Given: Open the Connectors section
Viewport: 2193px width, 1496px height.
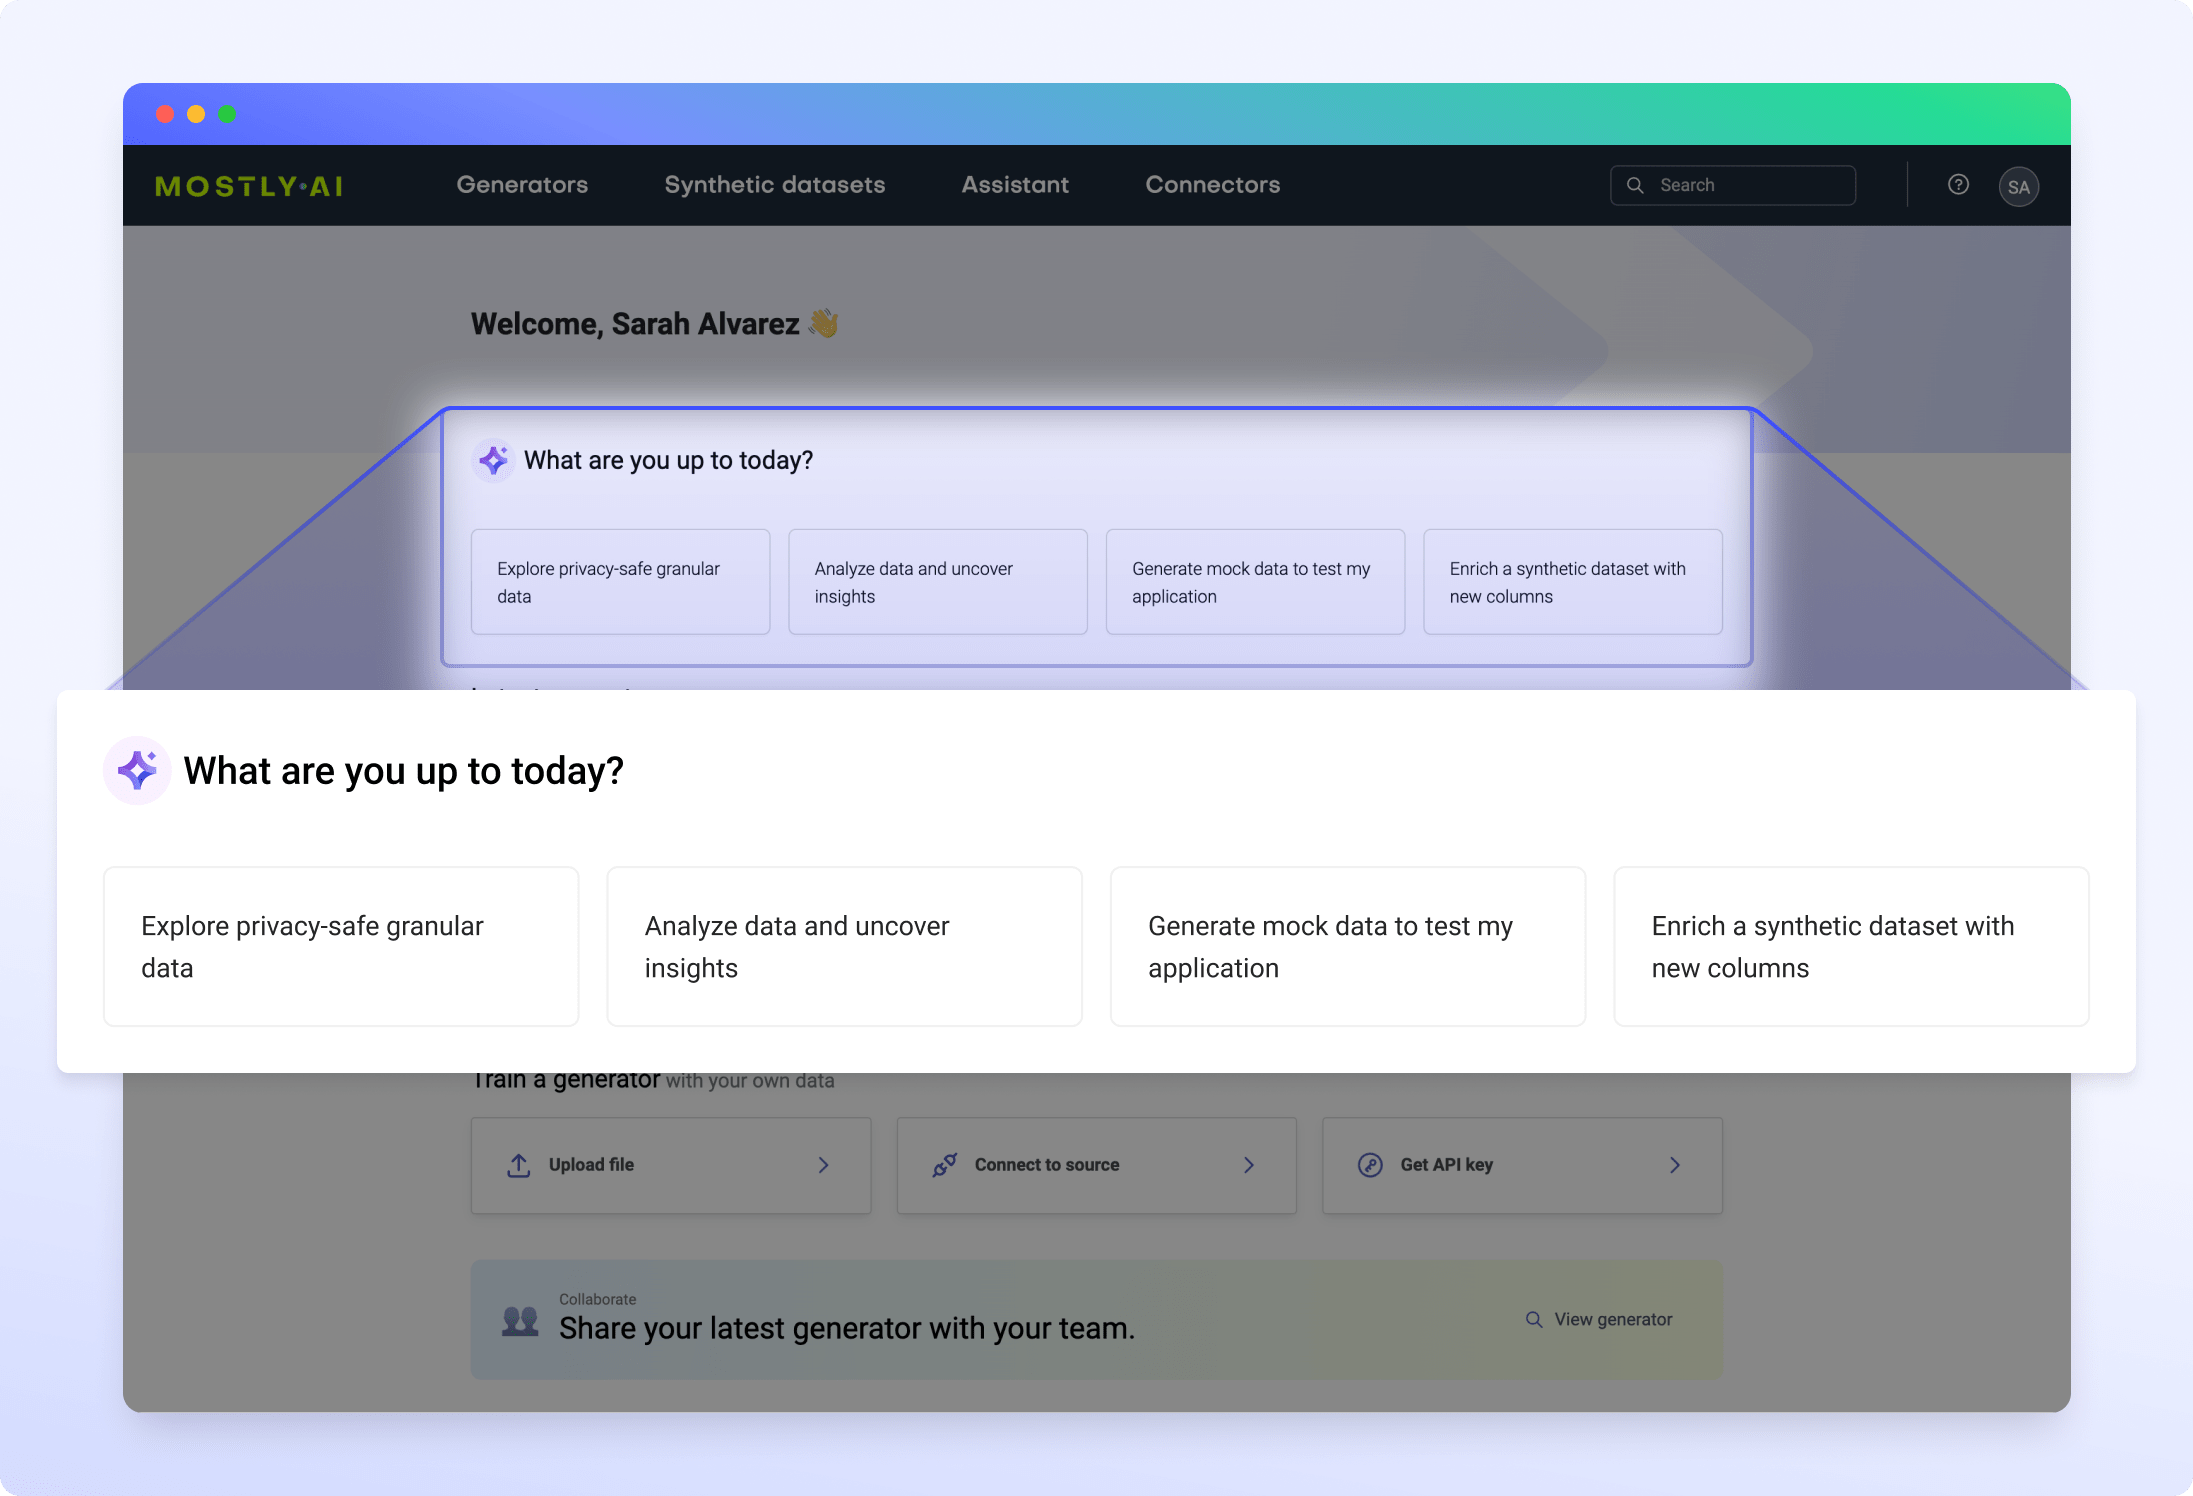Looking at the screenshot, I should pyautogui.click(x=1213, y=185).
